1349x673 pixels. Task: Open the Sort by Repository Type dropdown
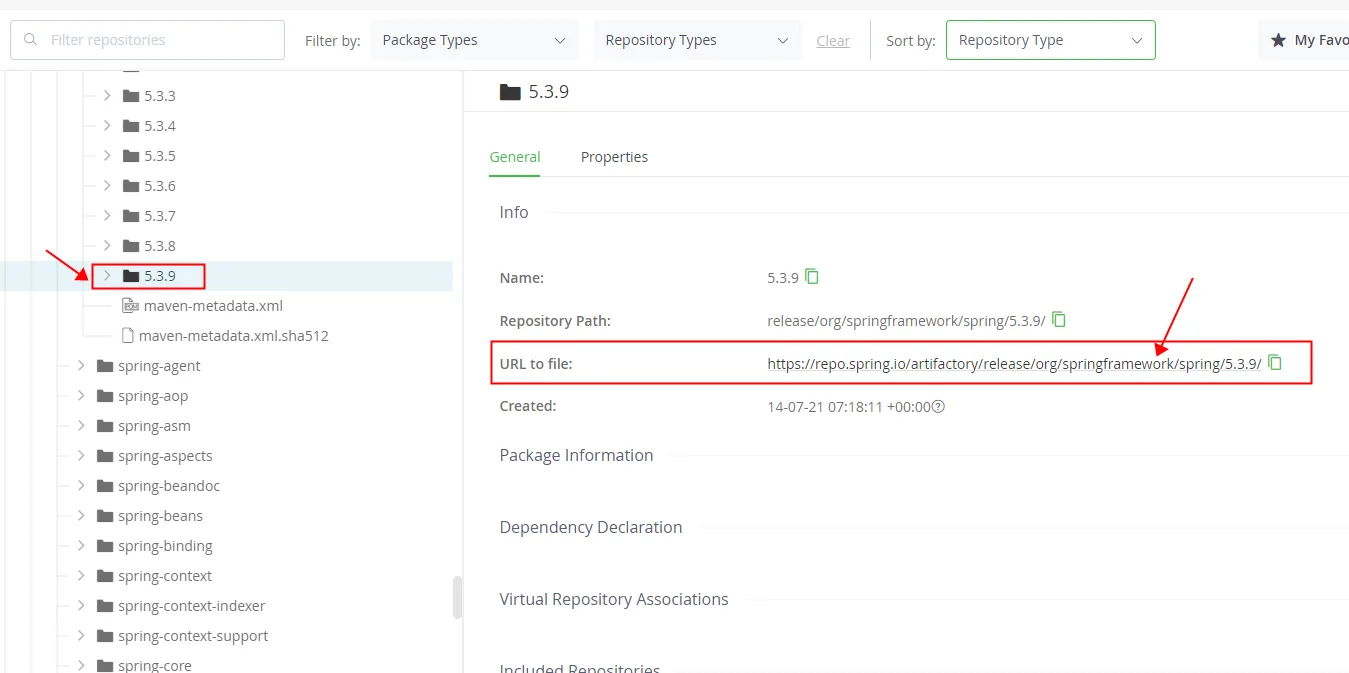click(1050, 40)
